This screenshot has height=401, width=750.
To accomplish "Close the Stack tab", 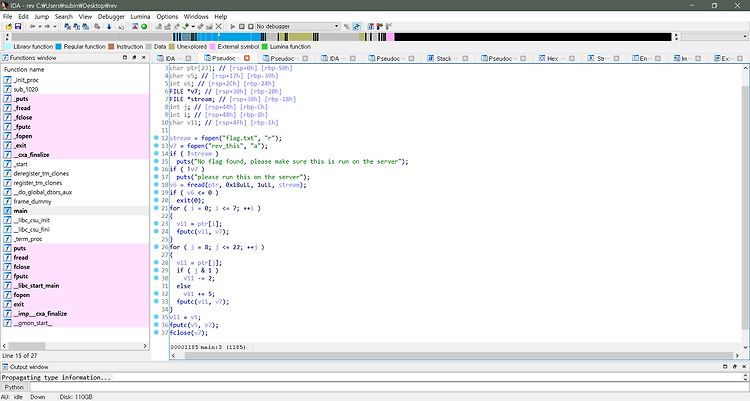I will [x=465, y=58].
